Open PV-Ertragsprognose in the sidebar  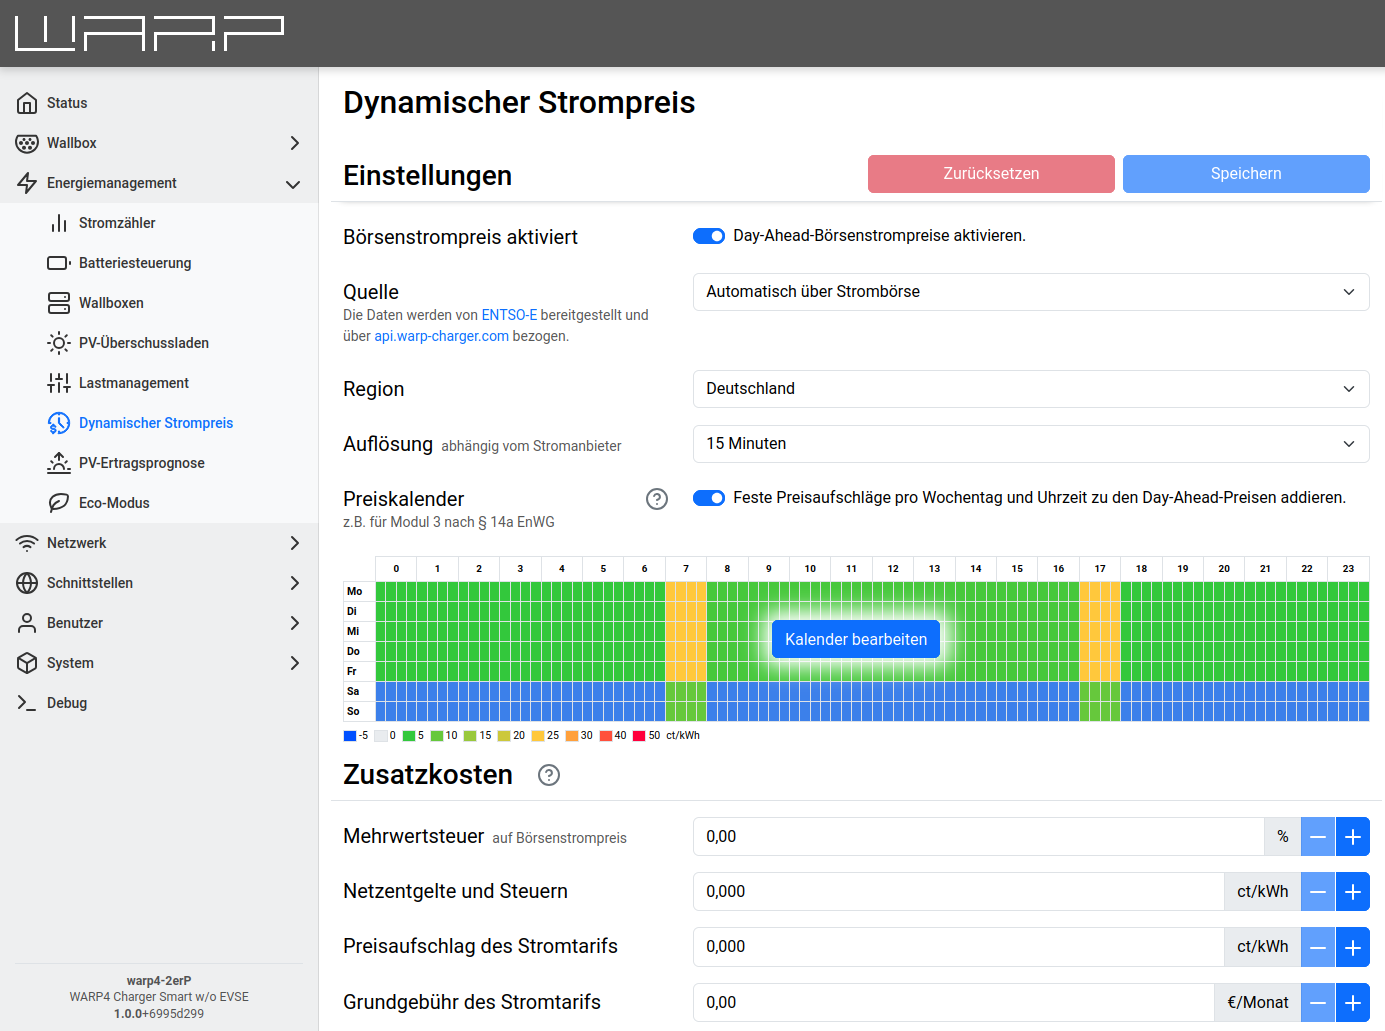tap(141, 463)
